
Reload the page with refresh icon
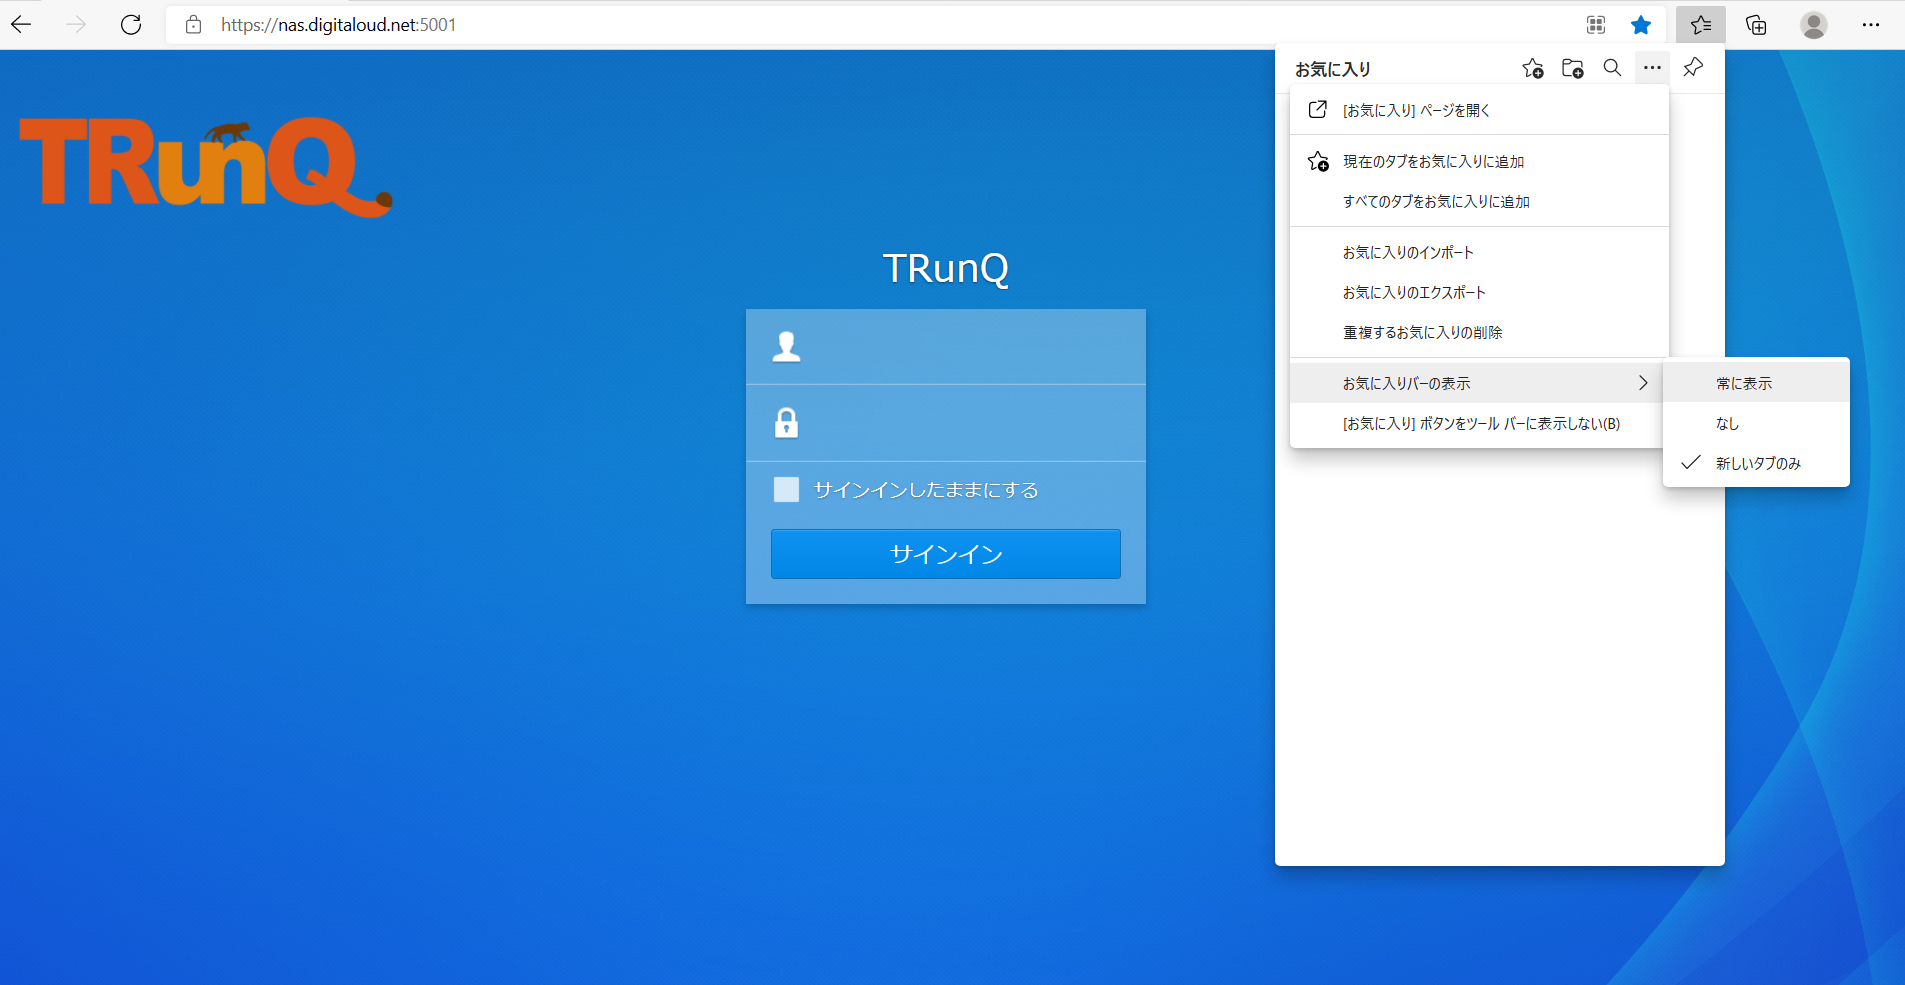[x=131, y=25]
